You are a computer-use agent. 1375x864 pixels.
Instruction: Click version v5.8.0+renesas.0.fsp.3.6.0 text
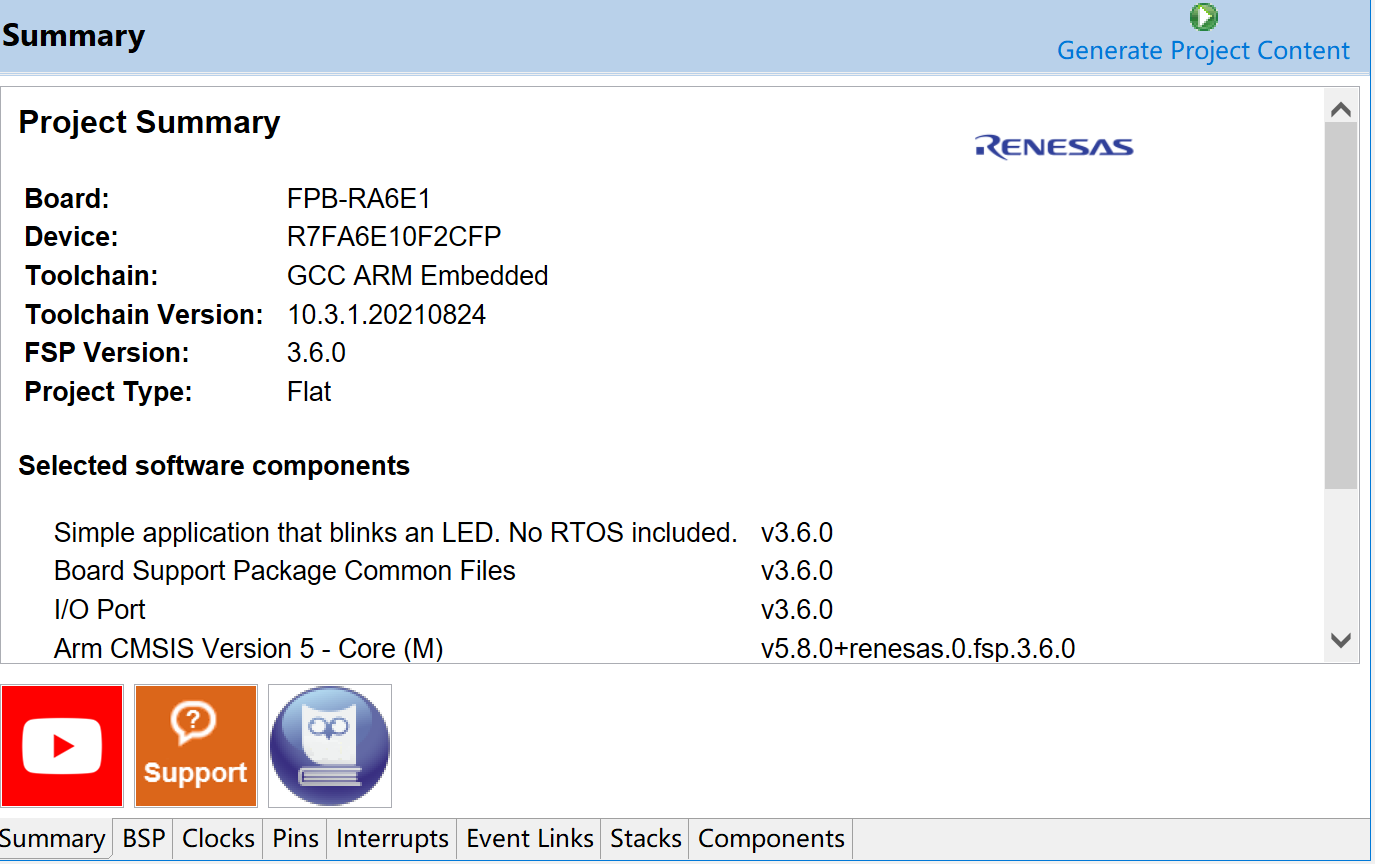pyautogui.click(x=918, y=649)
